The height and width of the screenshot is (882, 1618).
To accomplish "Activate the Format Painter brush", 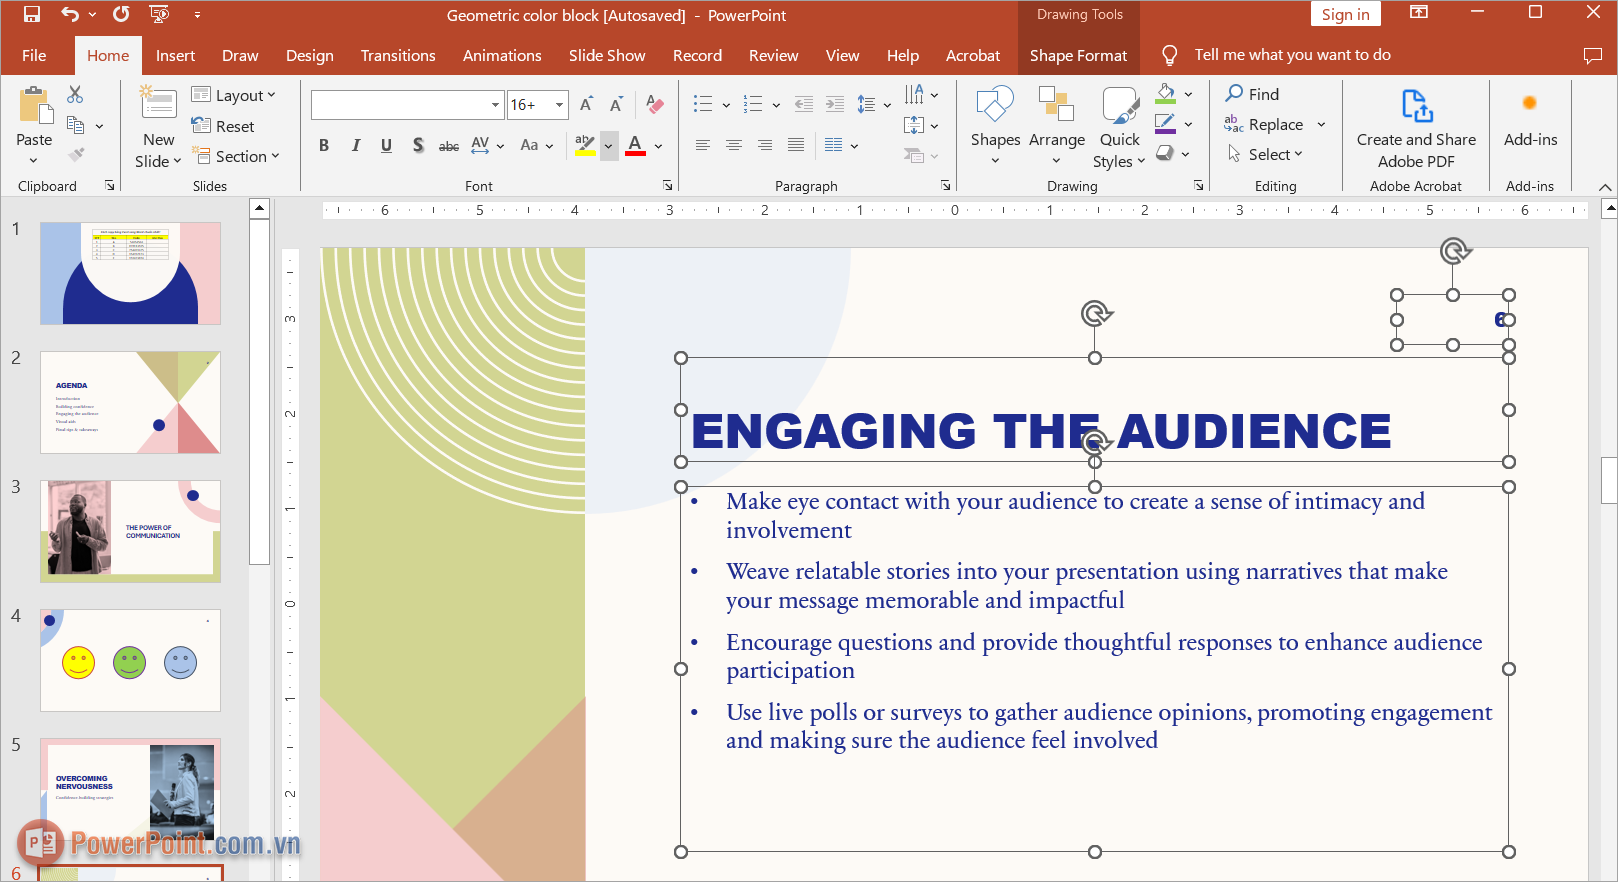I will tap(76, 155).
